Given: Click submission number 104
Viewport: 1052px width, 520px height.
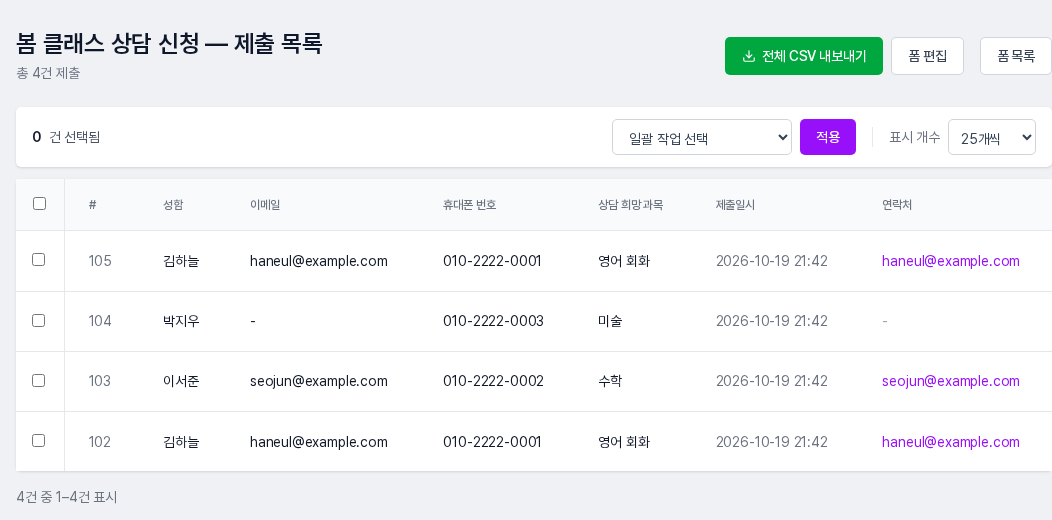Looking at the screenshot, I should click(100, 321).
